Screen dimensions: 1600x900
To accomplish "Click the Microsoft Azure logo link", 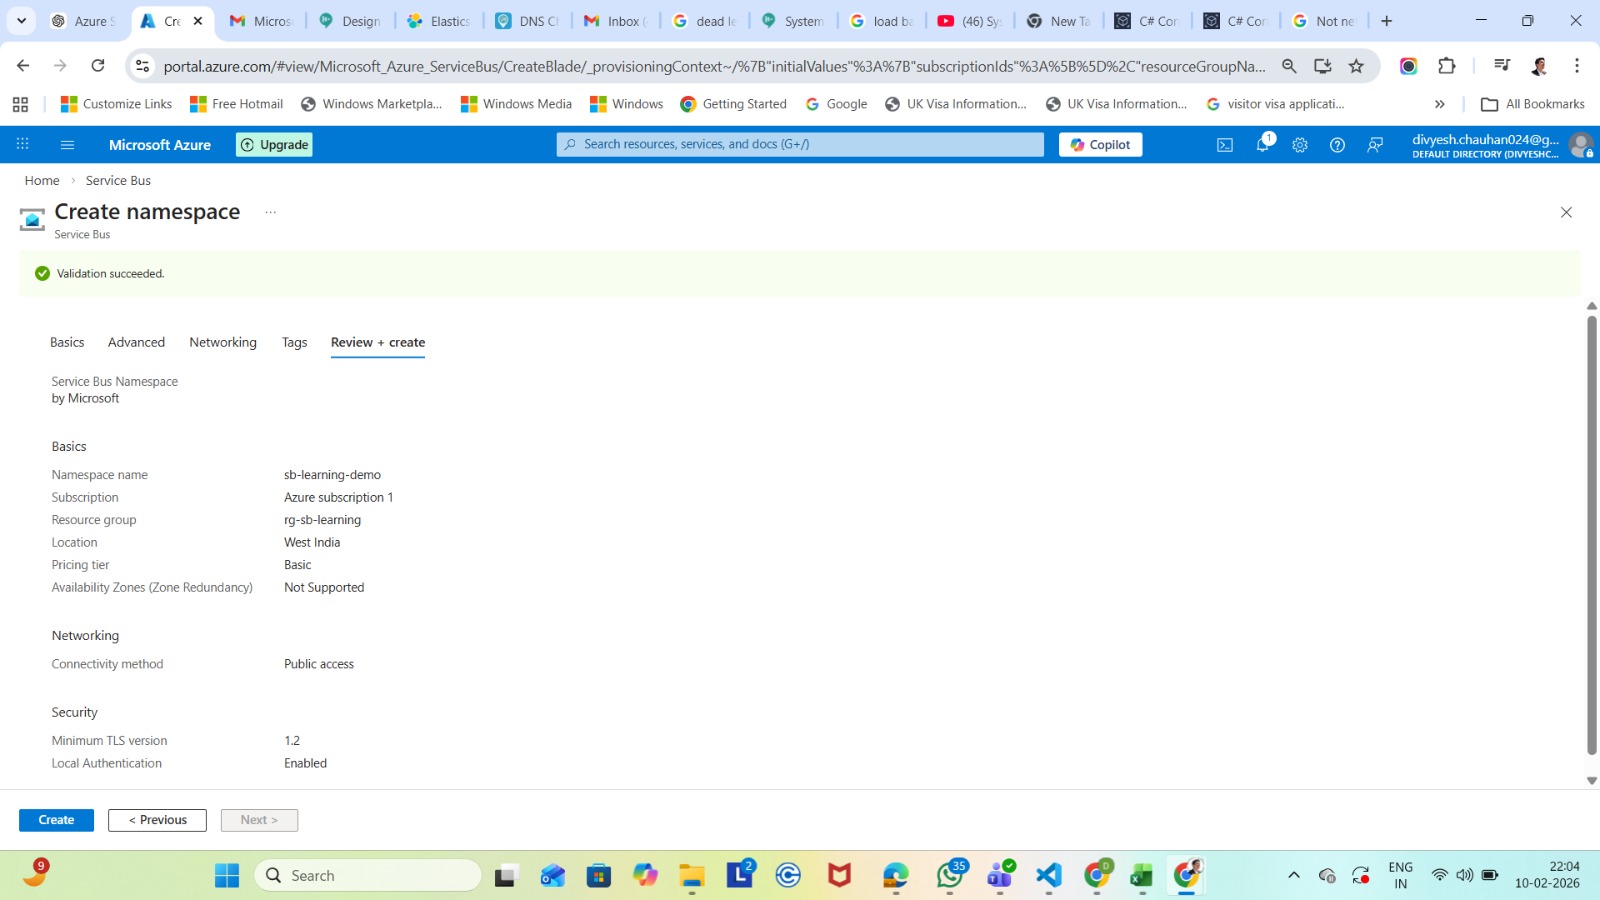I will click(160, 145).
